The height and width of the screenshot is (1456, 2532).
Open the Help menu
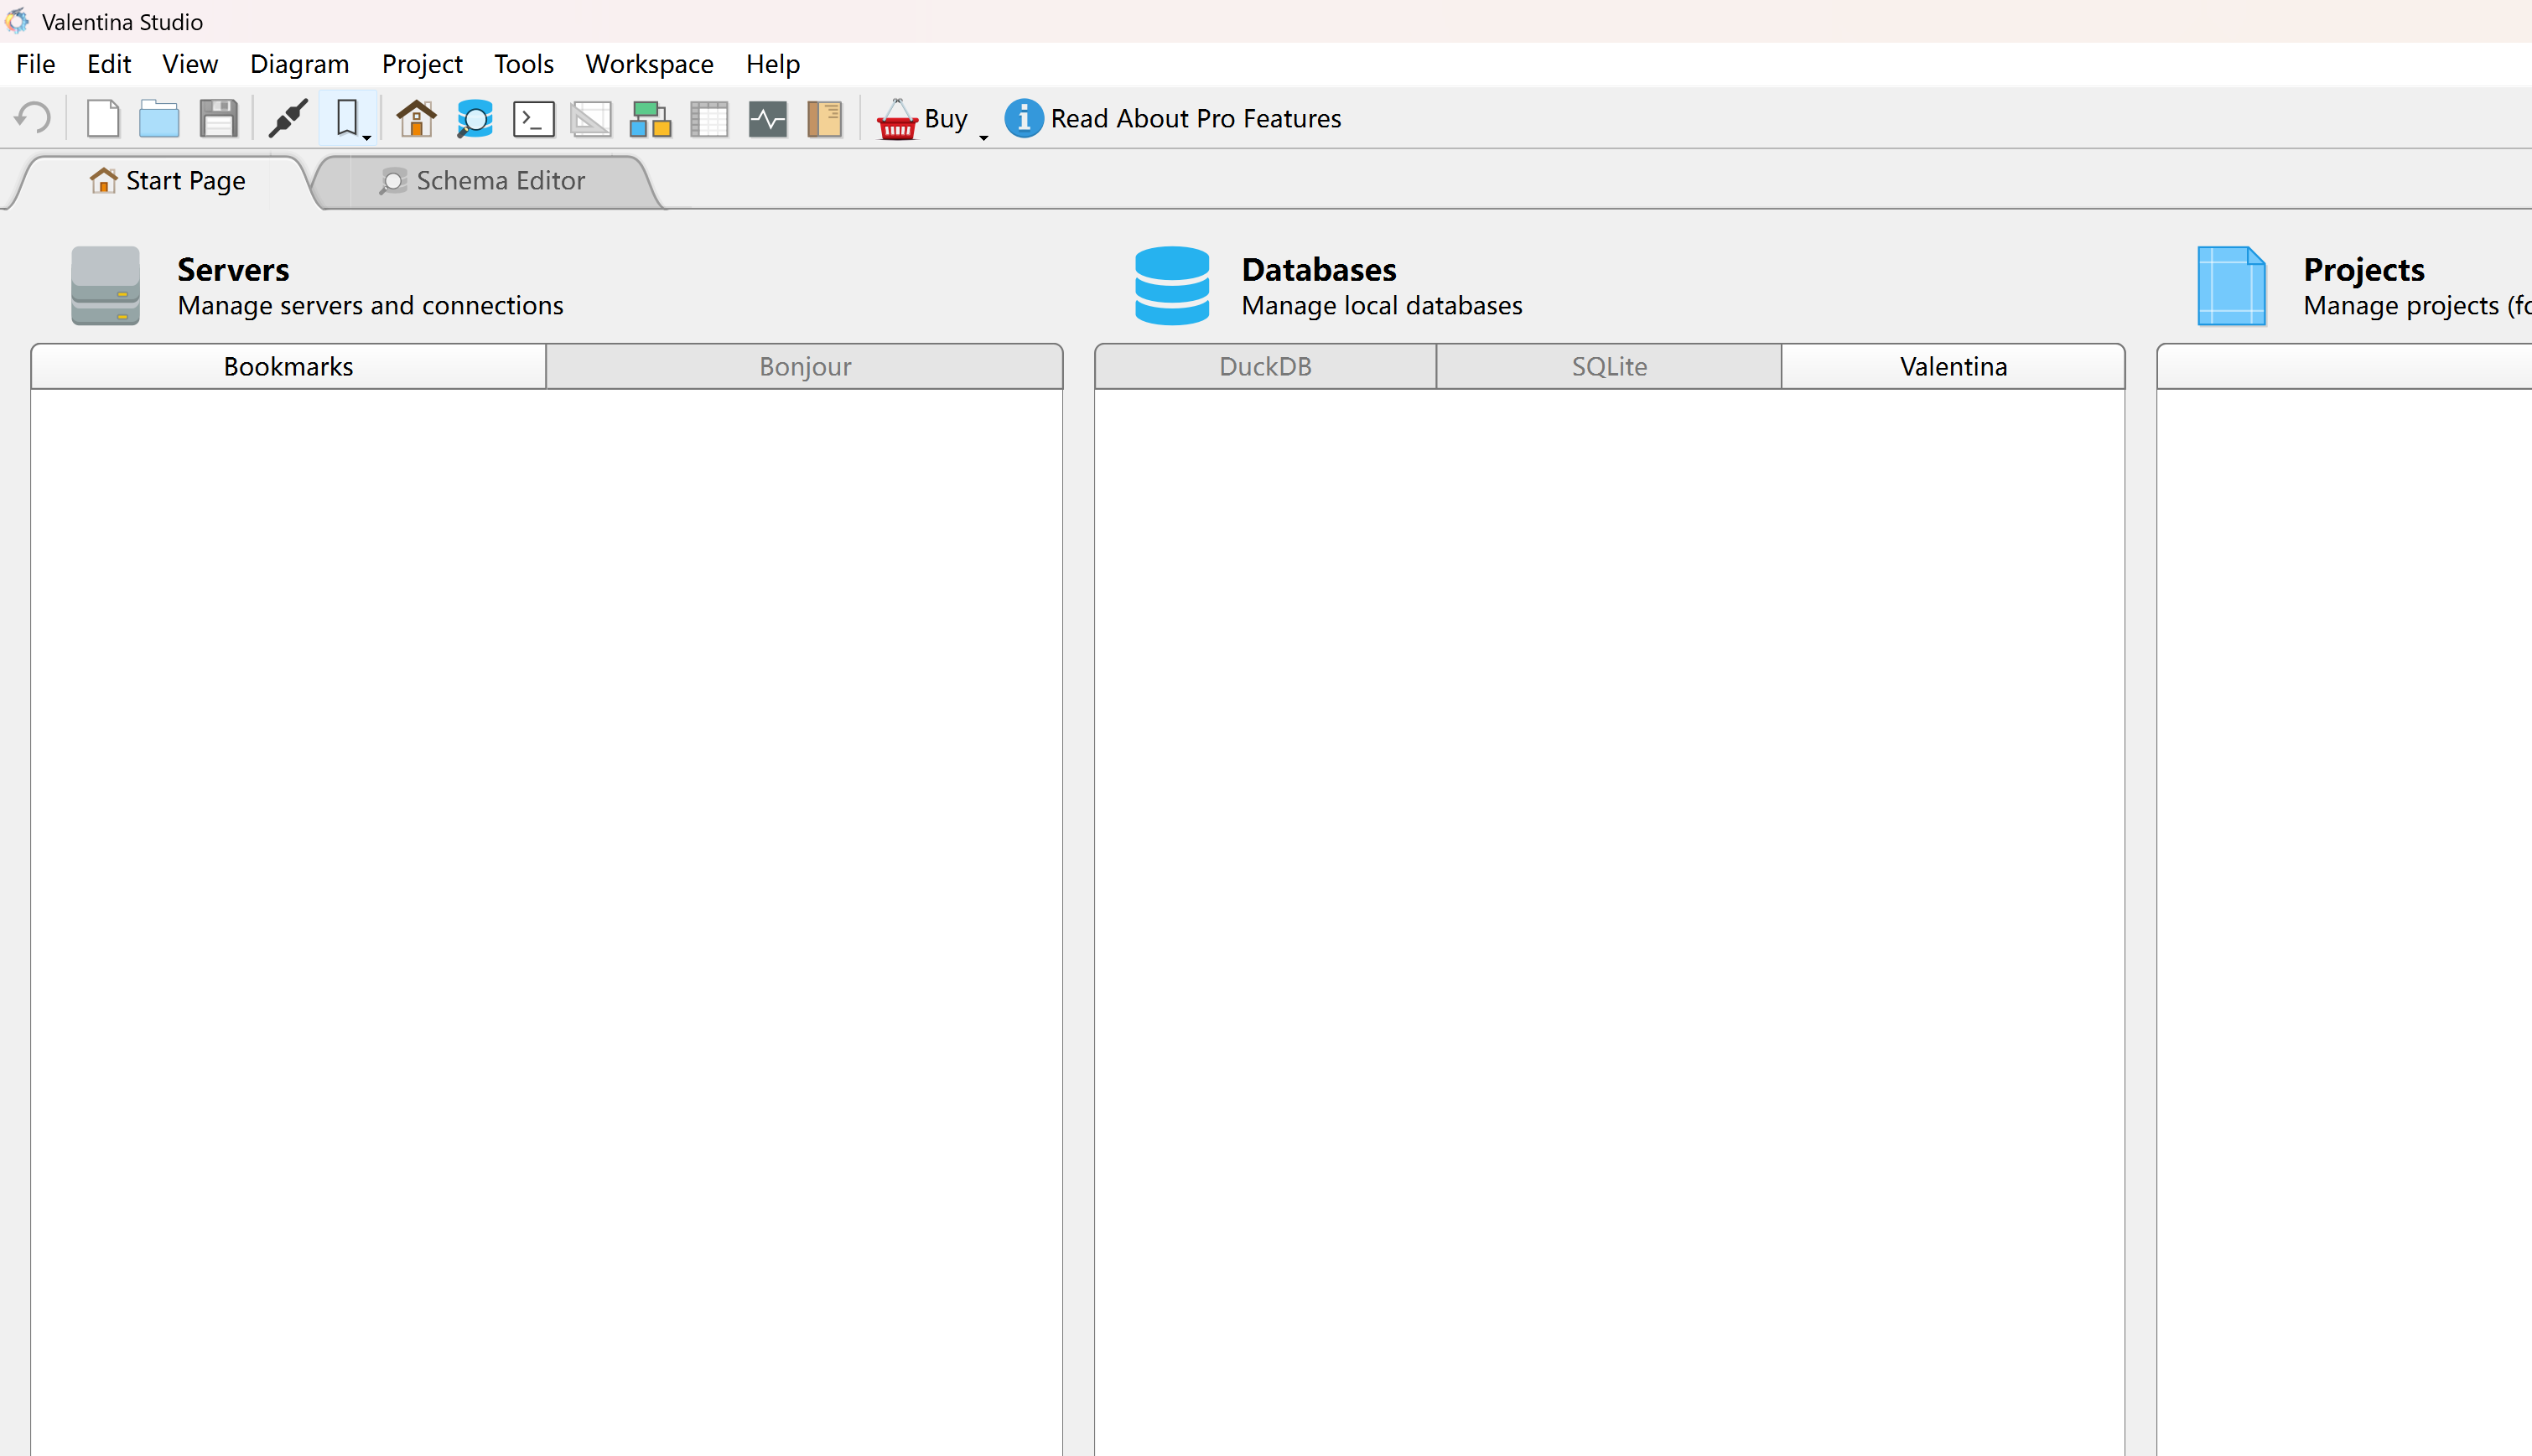(773, 64)
